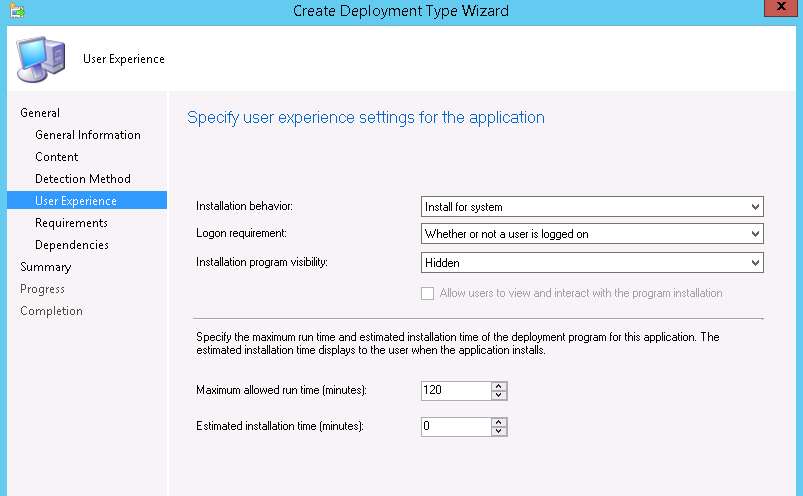This screenshot has height=496, width=803.
Task: Click the Maximum allowed run time field
Action: [x=456, y=391]
